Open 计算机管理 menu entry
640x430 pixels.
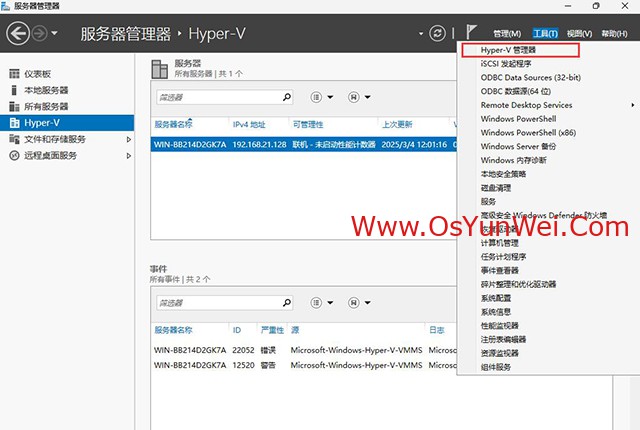(x=500, y=243)
